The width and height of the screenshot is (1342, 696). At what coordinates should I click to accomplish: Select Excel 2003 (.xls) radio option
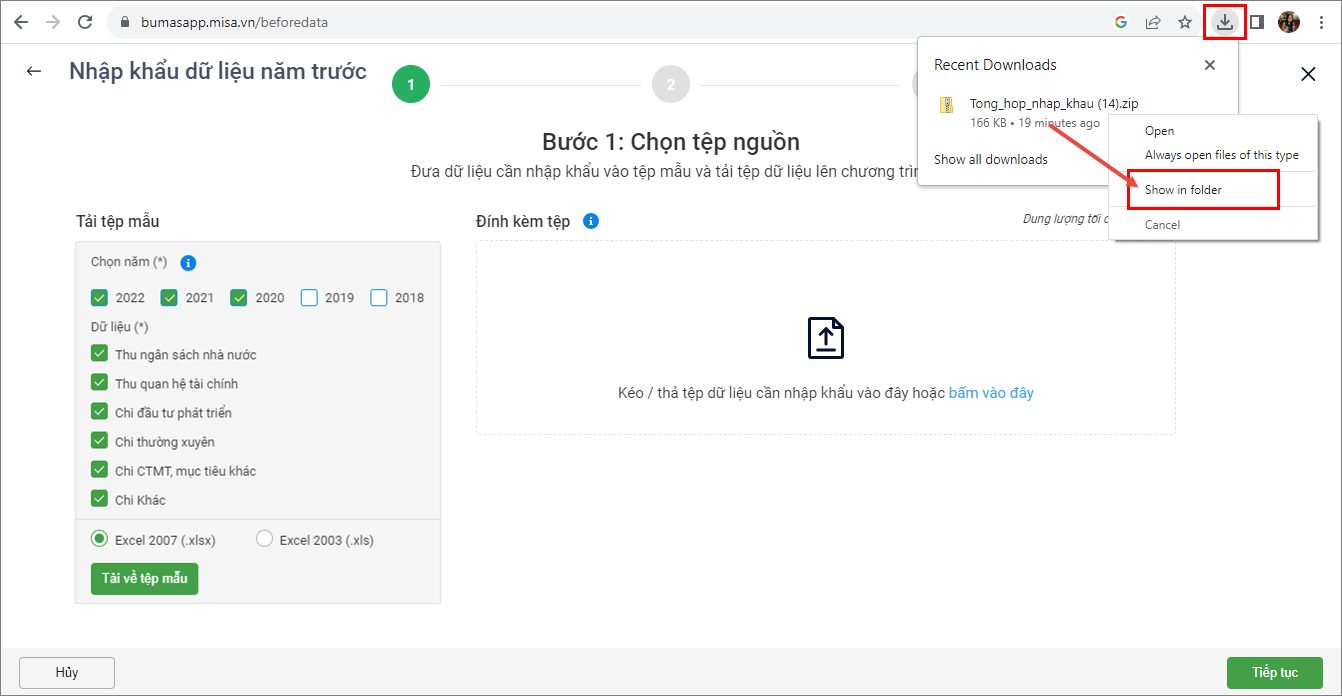coord(265,538)
